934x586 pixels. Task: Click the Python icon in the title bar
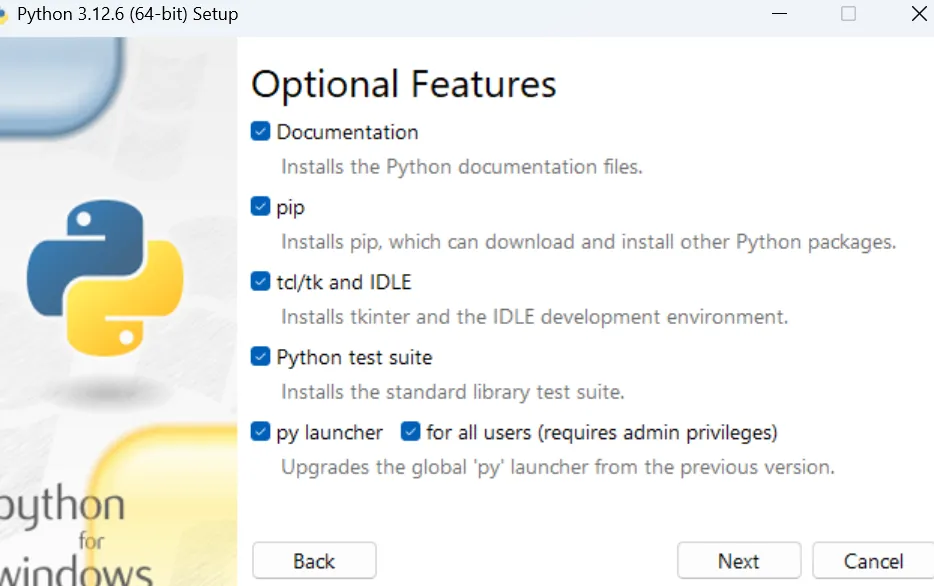click(4, 15)
